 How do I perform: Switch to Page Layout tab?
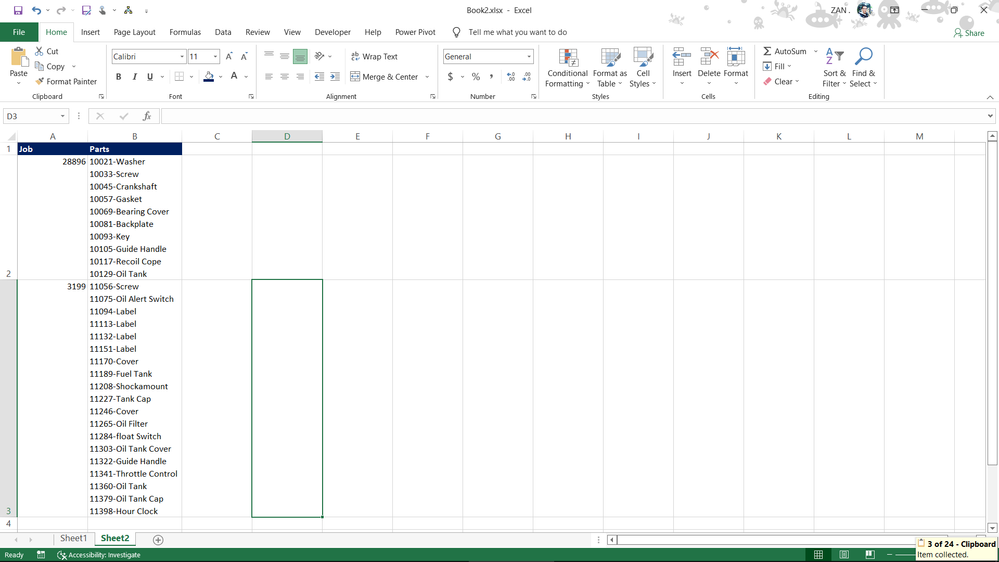pyautogui.click(x=134, y=32)
